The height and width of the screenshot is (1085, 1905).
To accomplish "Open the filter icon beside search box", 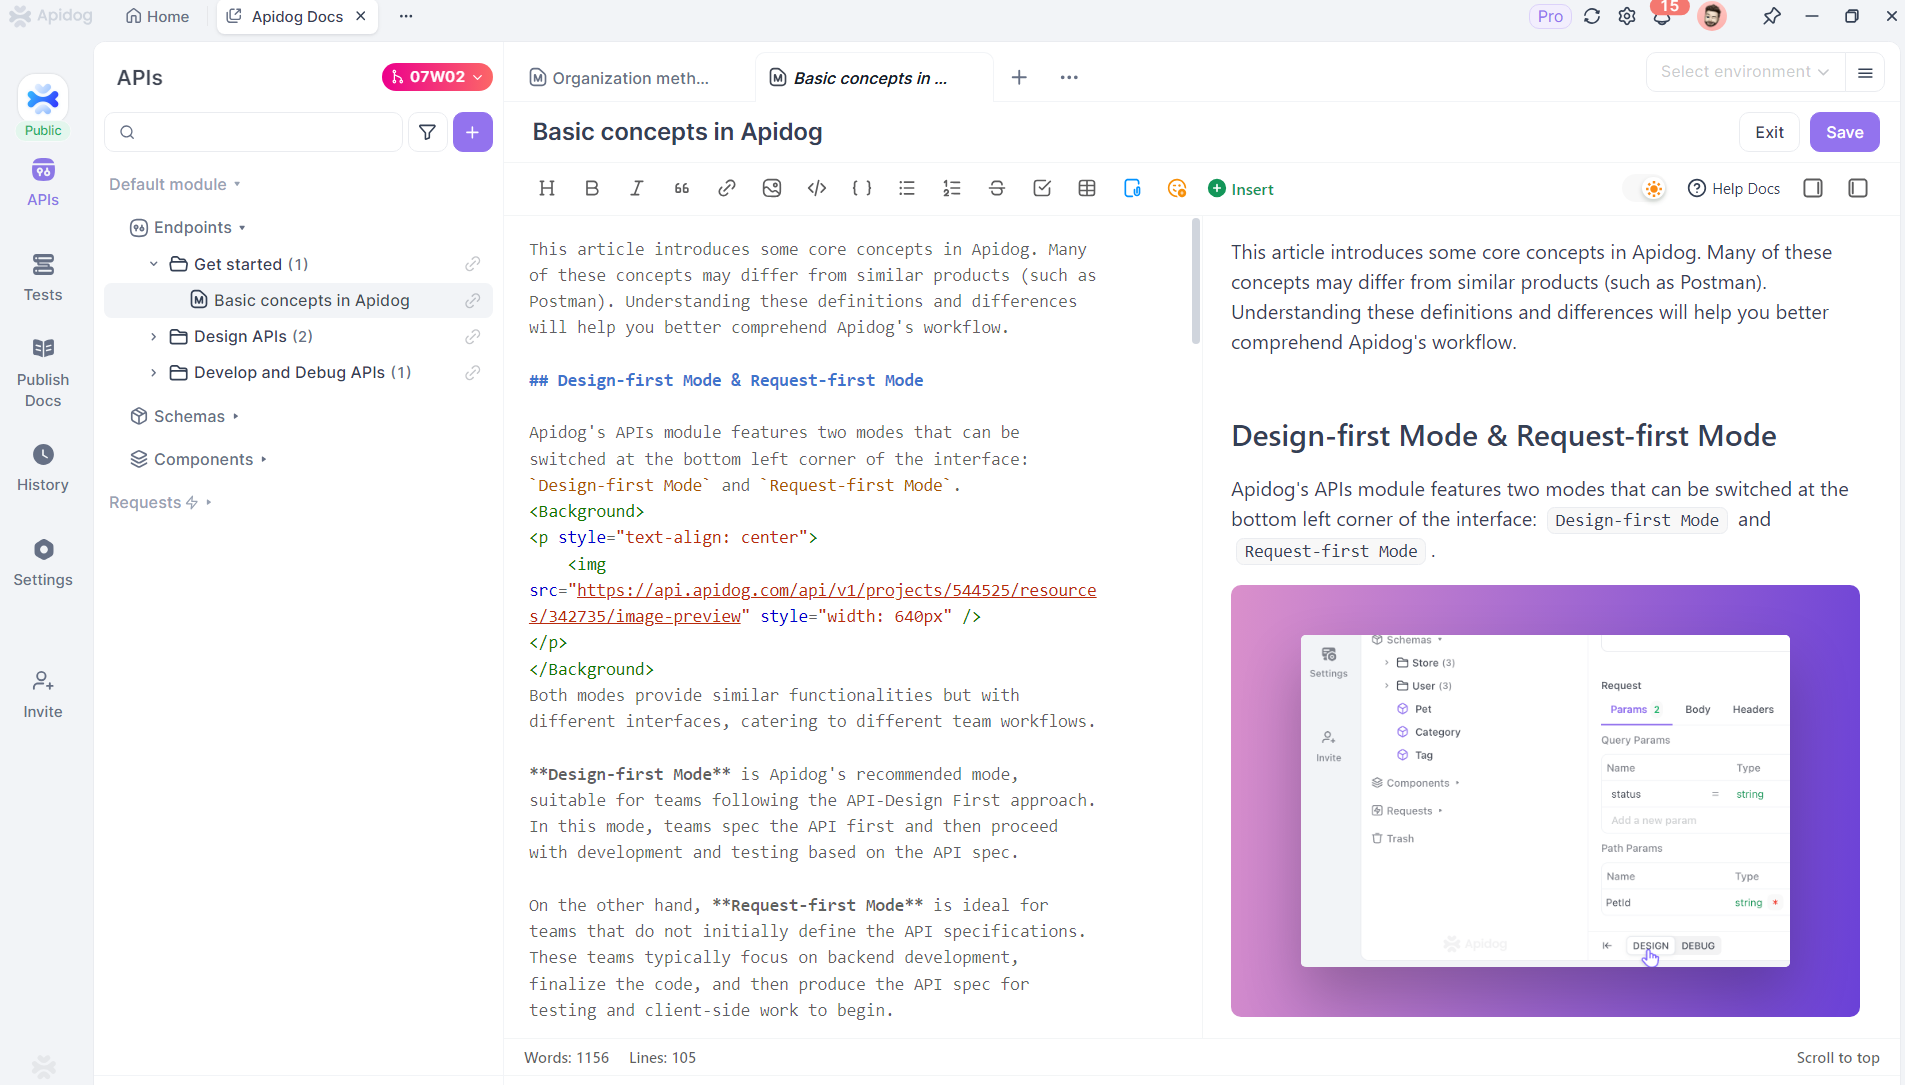I will (x=427, y=132).
